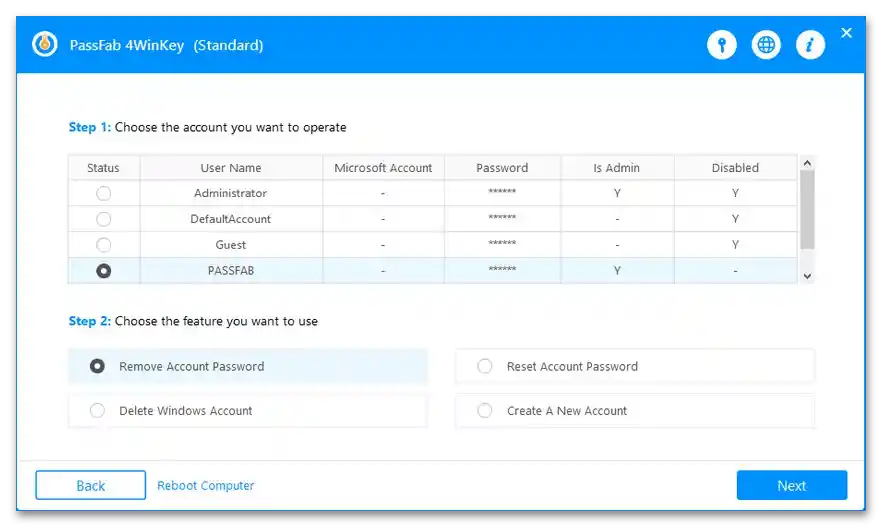This screenshot has height=527, width=882.
Task: Click the Guest row Disabled value
Action: pyautogui.click(x=735, y=245)
